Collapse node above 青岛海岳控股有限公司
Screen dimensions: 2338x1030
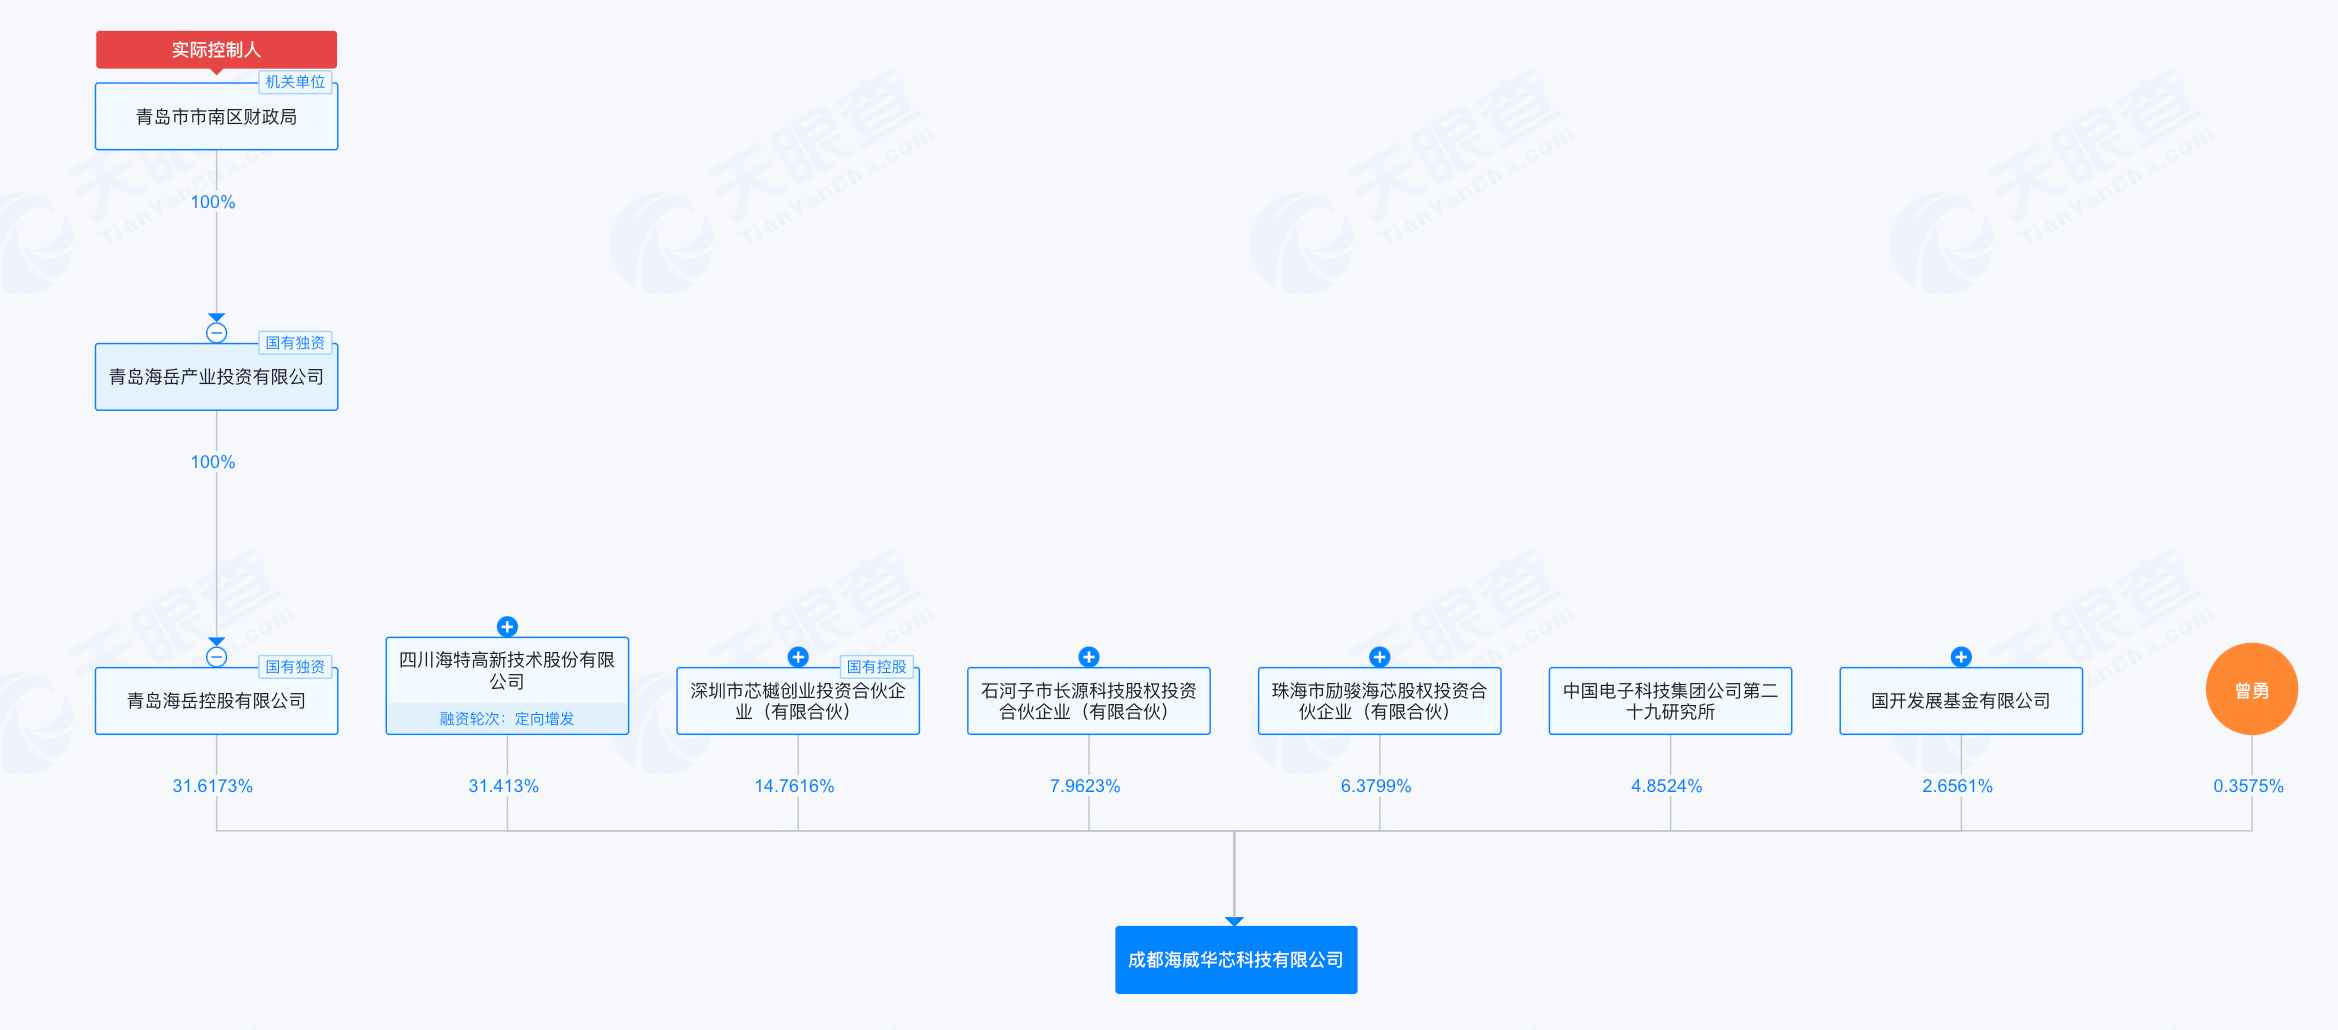216,657
